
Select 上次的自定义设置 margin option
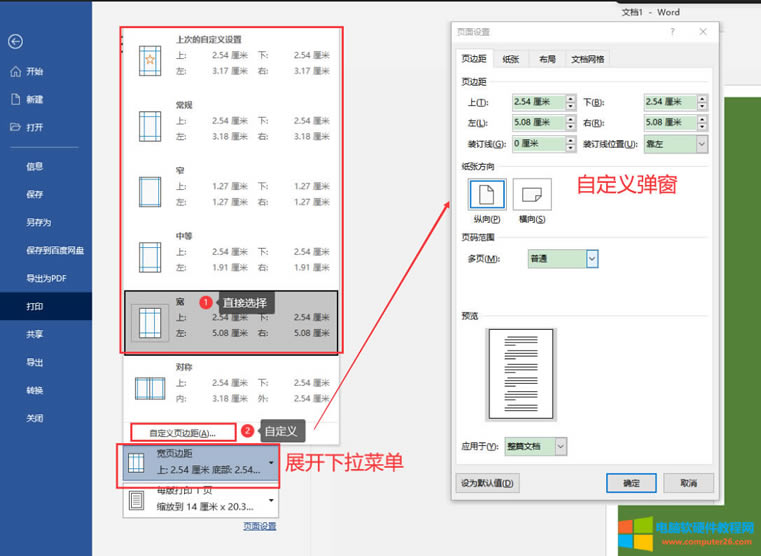tap(149, 60)
